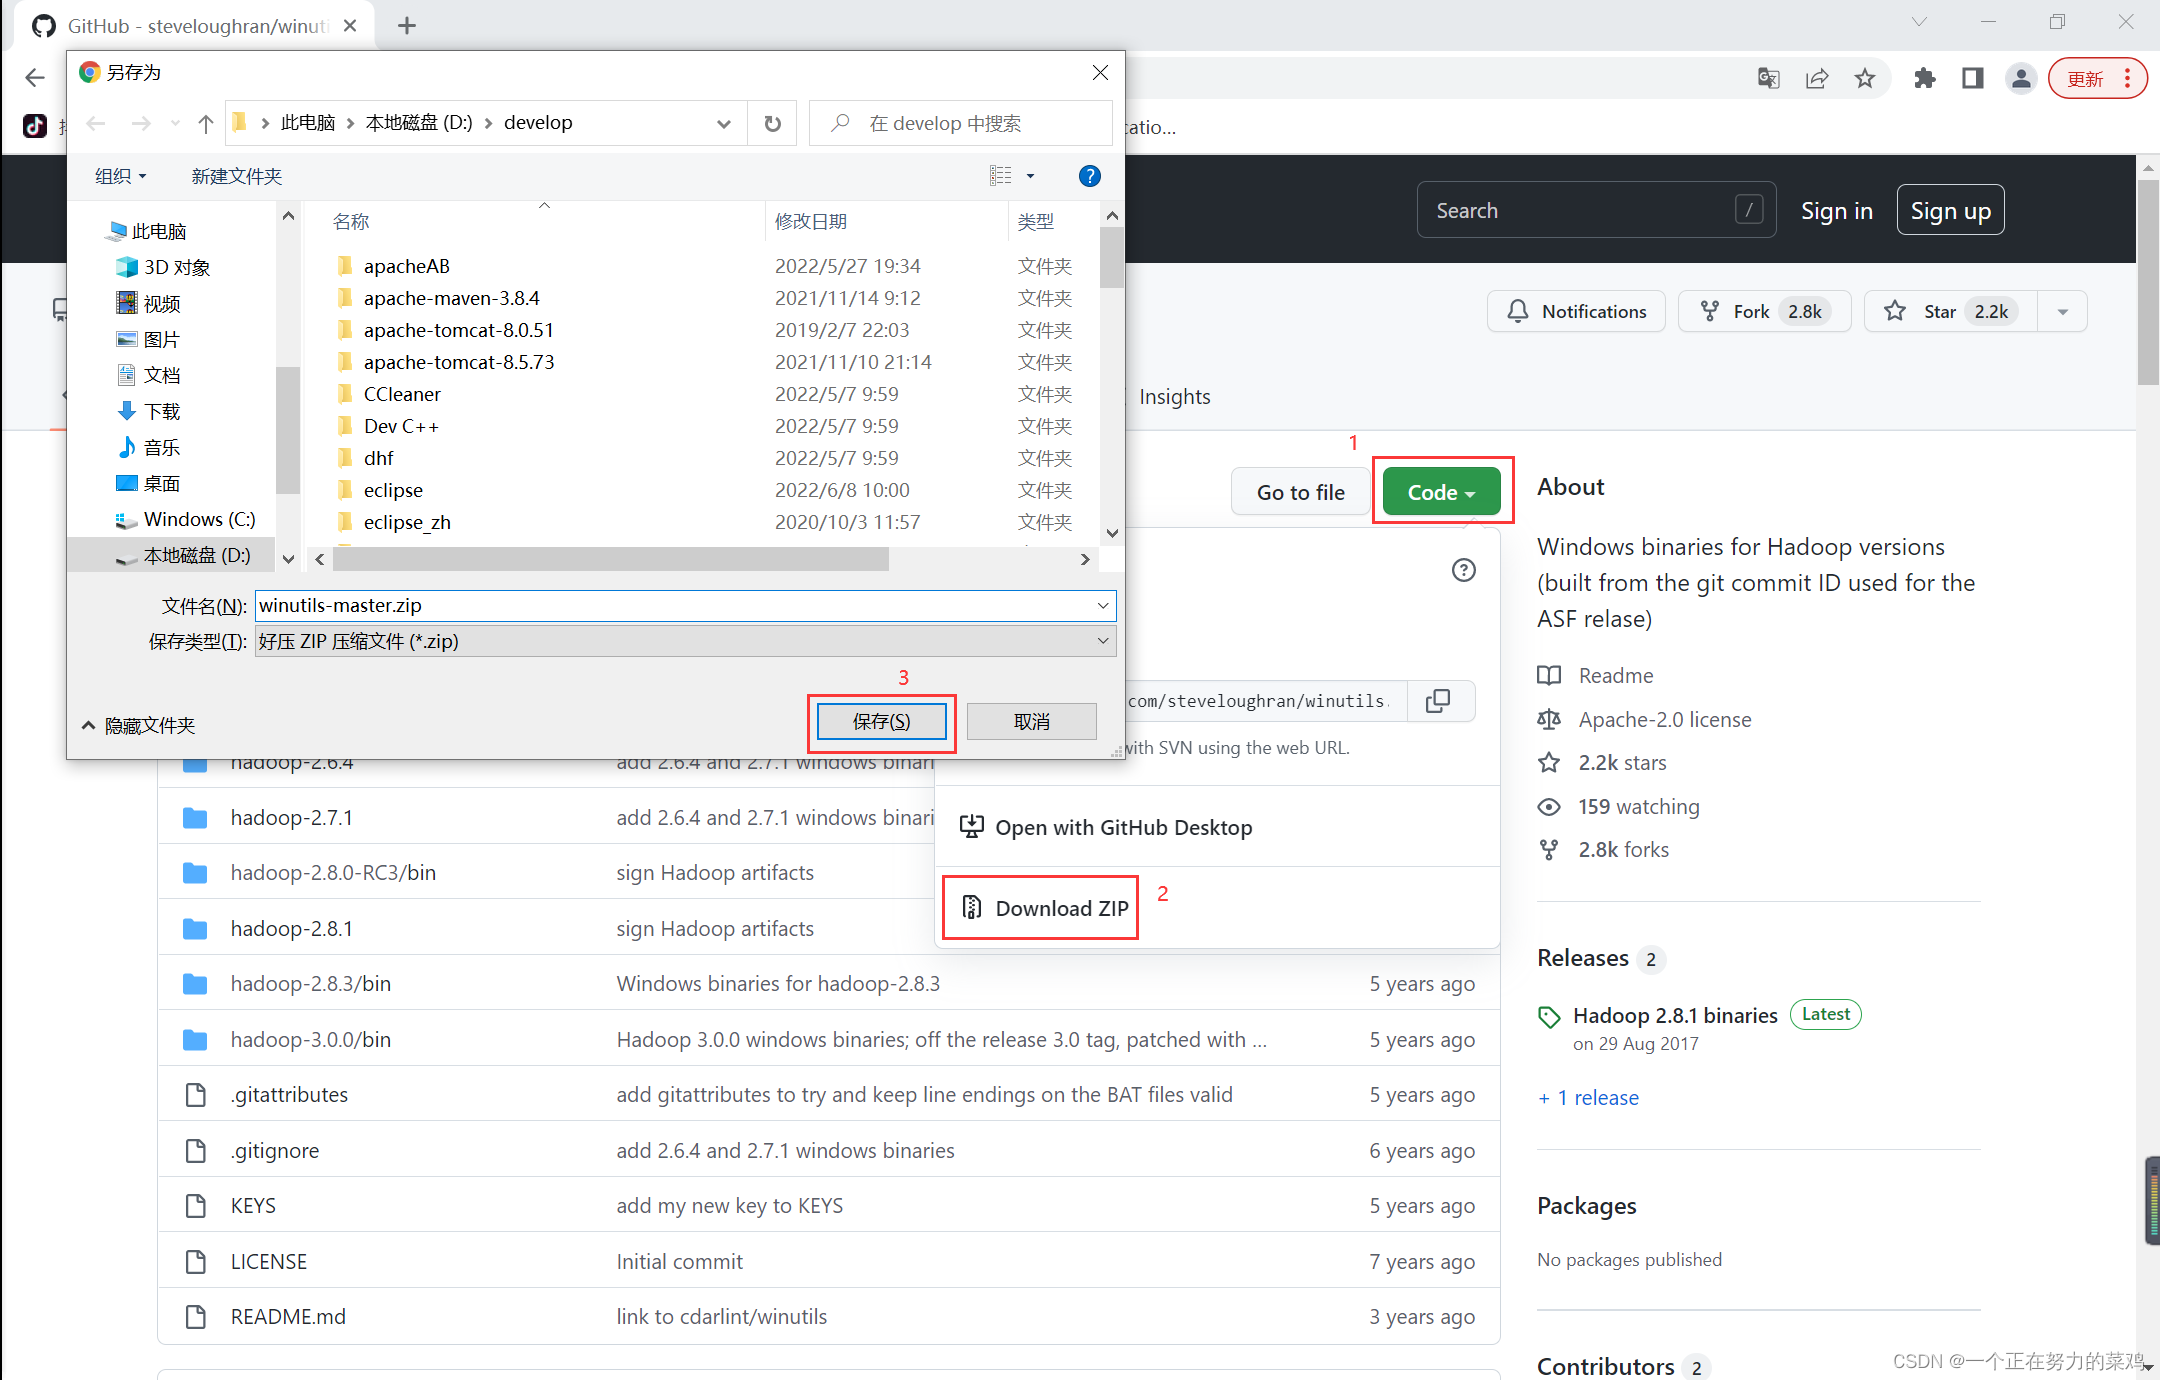Open Chrome extensions puzzle icon

point(1924,78)
